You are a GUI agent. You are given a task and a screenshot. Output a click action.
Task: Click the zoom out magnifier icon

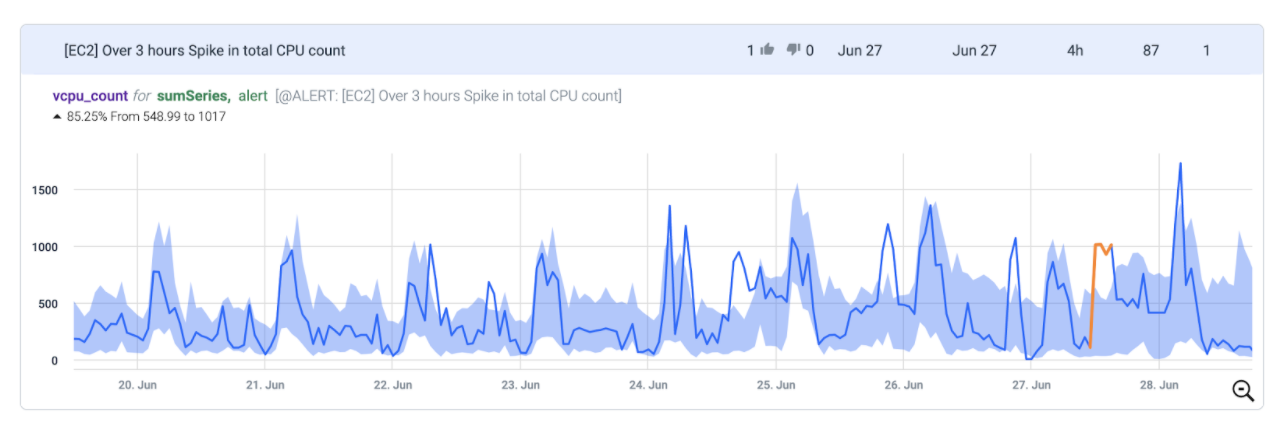click(x=1243, y=391)
